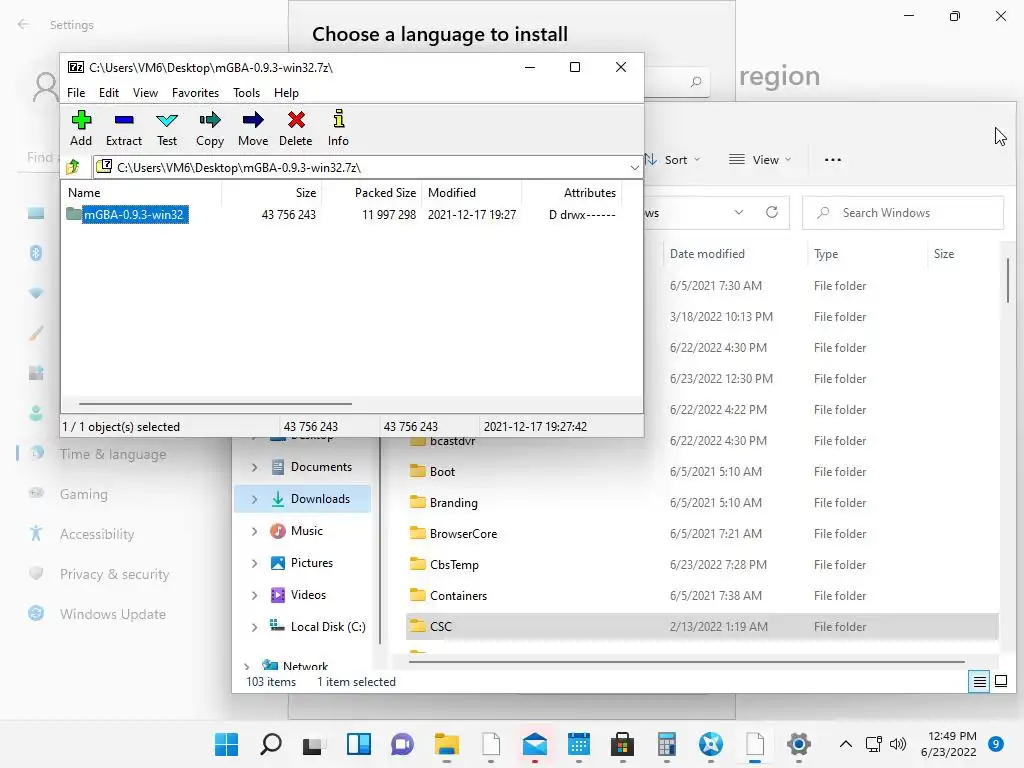
Task: Show hidden system tray icons
Action: [846, 744]
